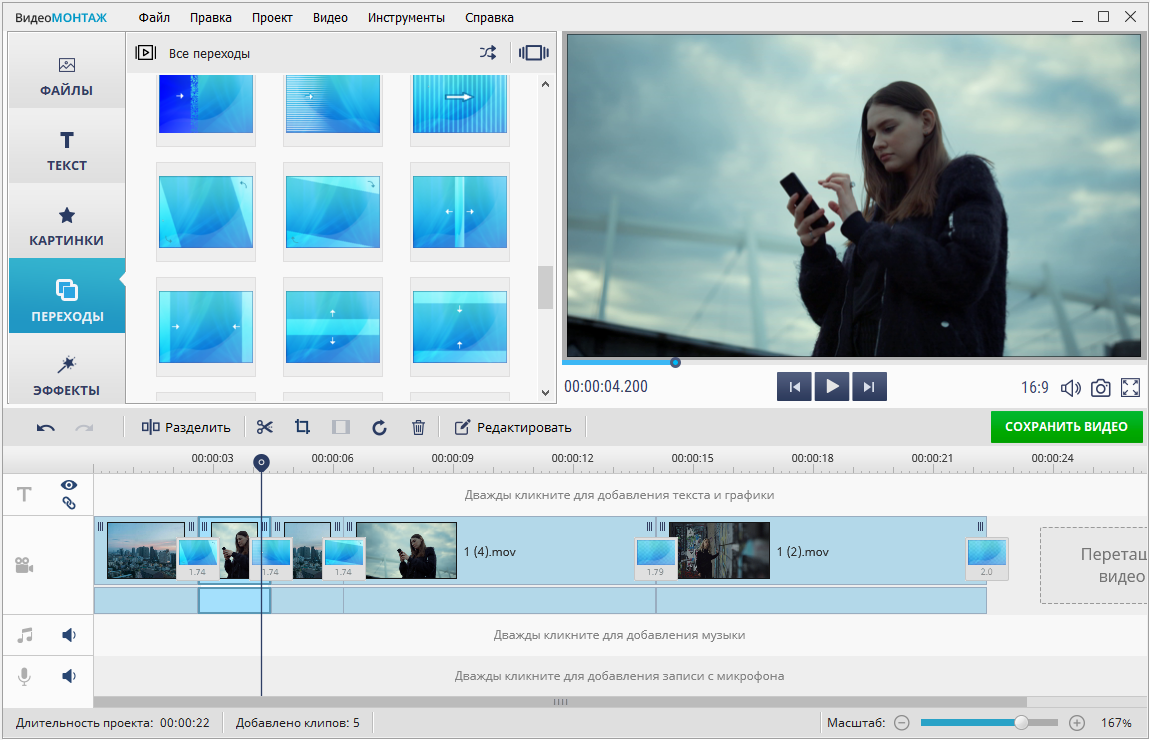Switch to the Эффекты tab
This screenshot has height=740, width=1150.
click(x=67, y=375)
